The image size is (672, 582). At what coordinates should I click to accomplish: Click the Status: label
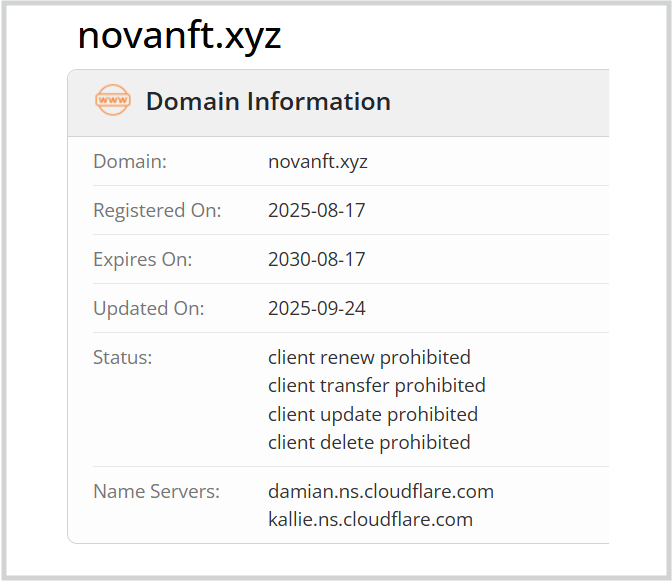tap(123, 357)
